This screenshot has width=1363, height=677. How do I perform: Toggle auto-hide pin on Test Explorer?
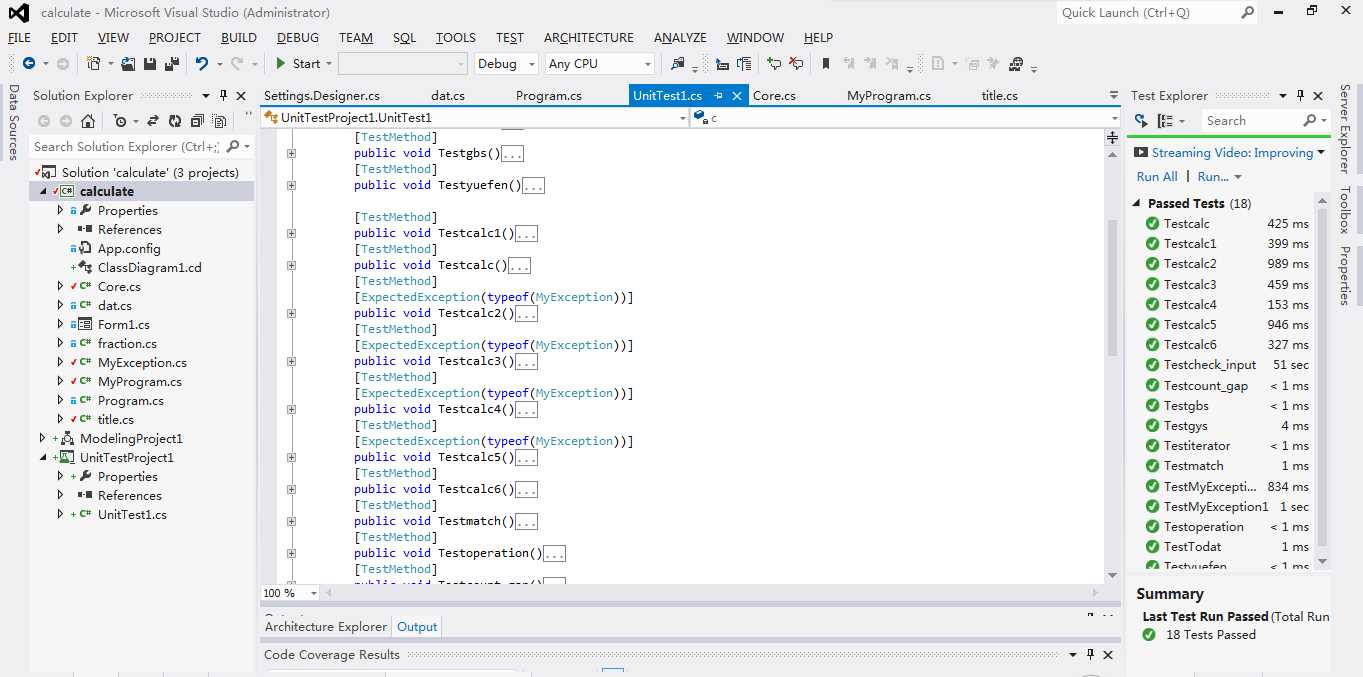1300,96
